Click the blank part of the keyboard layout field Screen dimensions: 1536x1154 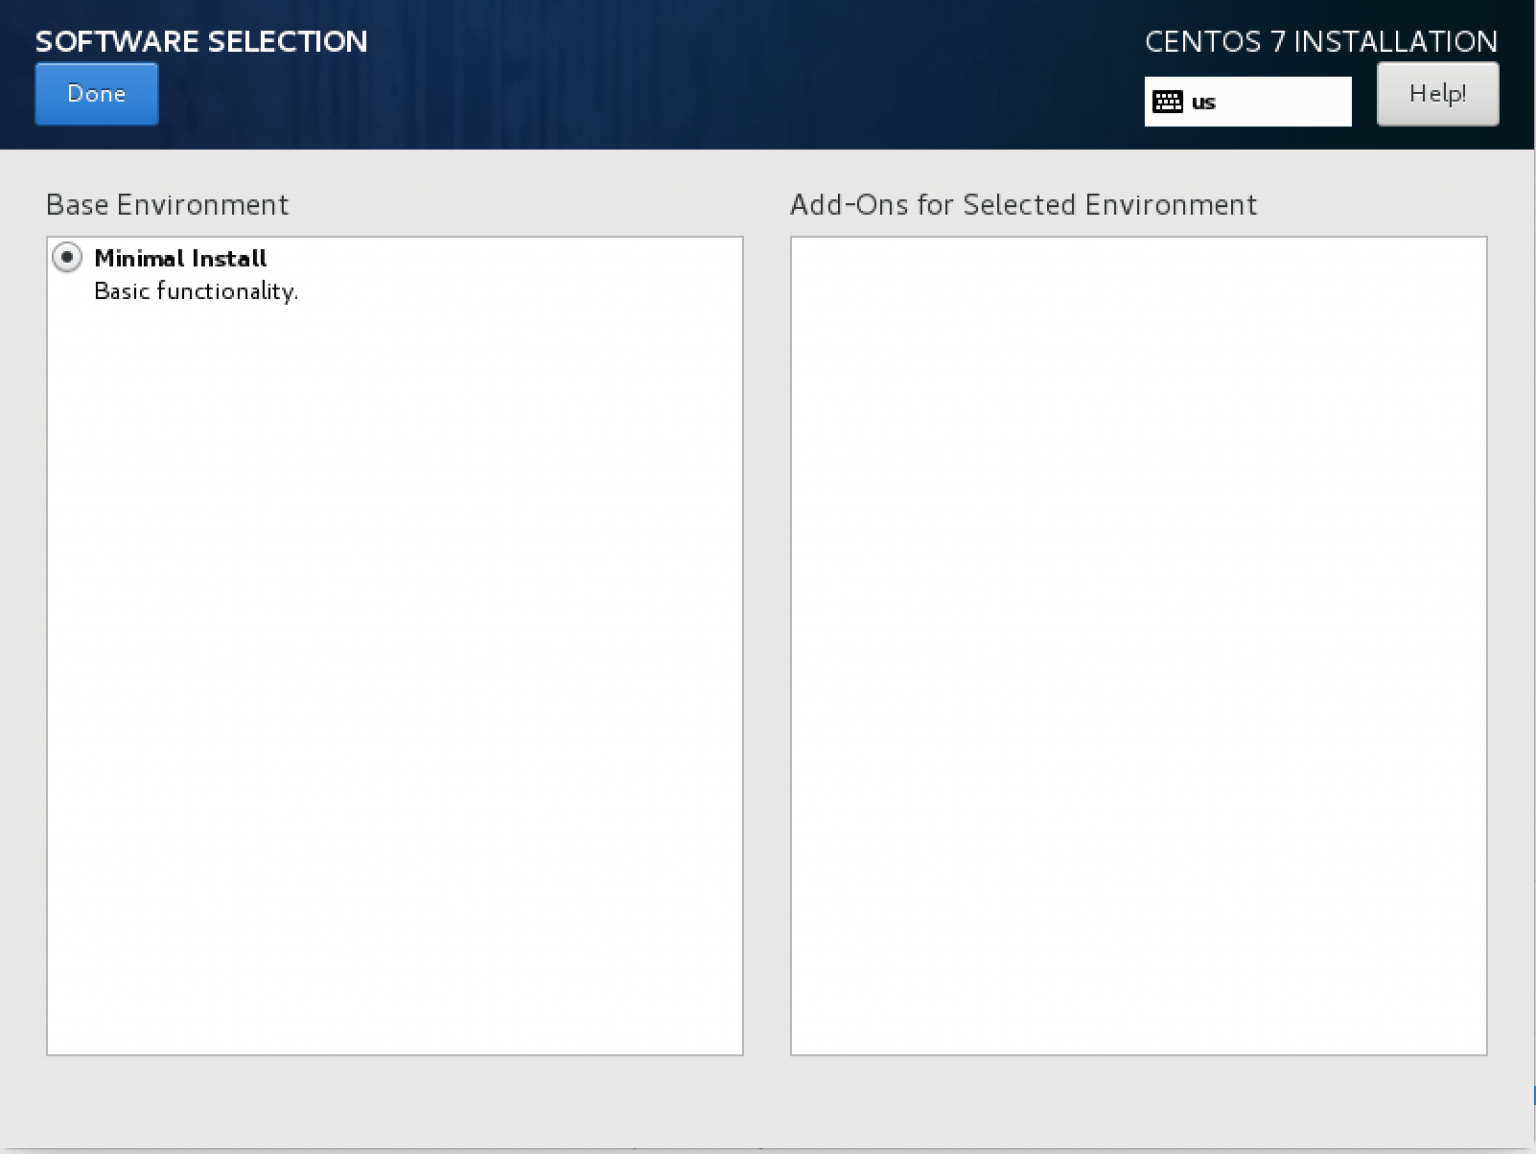(1285, 102)
